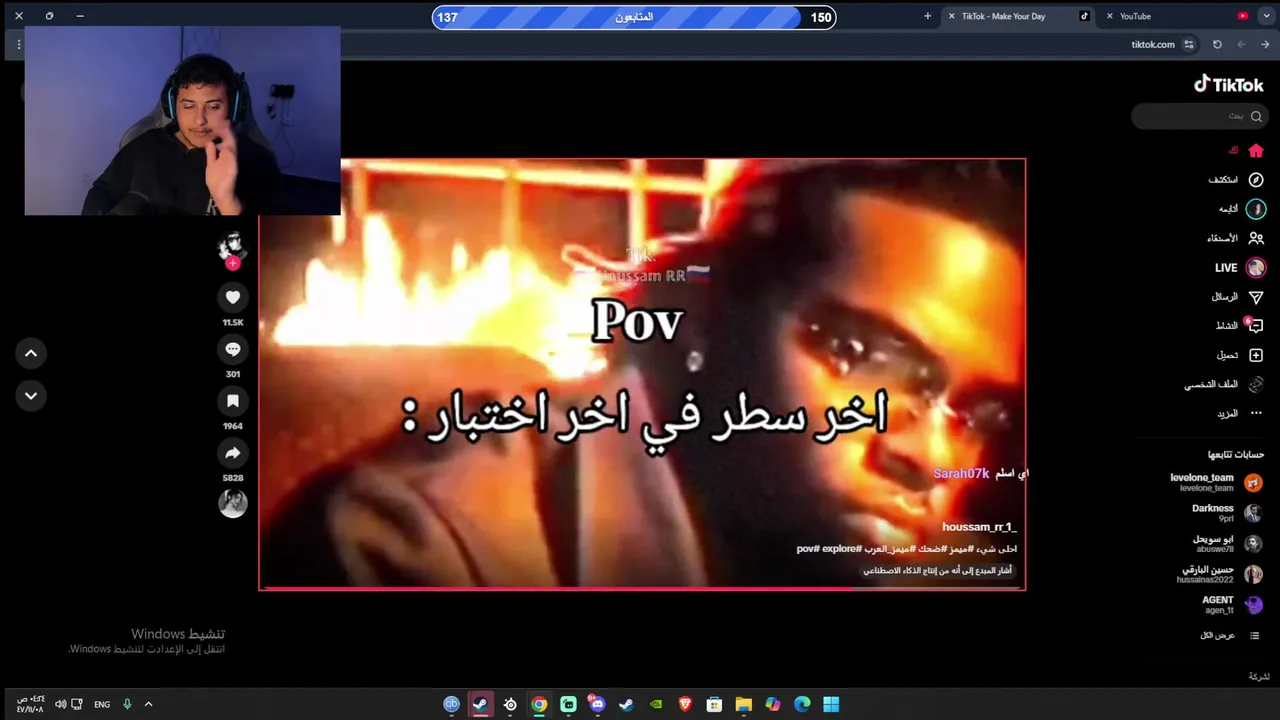The image size is (1280, 720).
Task: Like the video with heart icon
Action: tap(233, 297)
